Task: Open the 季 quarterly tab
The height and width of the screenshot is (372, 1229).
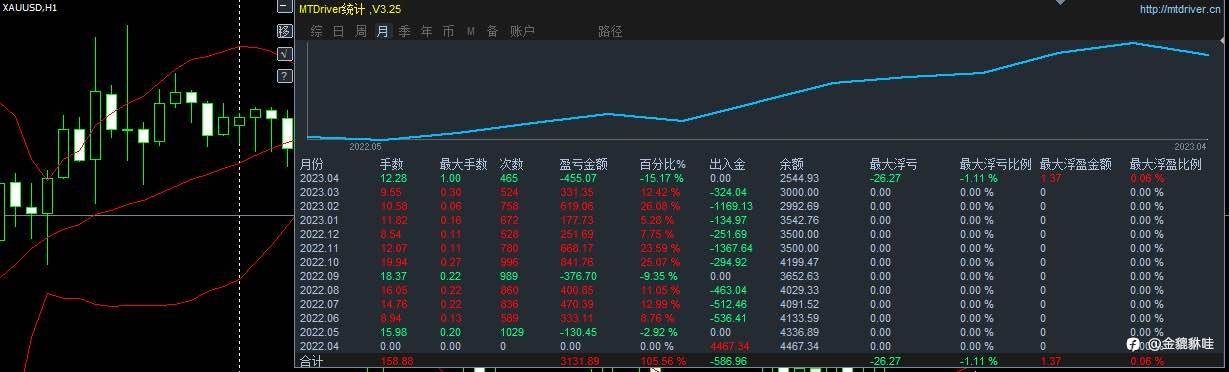Action: pyautogui.click(x=404, y=31)
